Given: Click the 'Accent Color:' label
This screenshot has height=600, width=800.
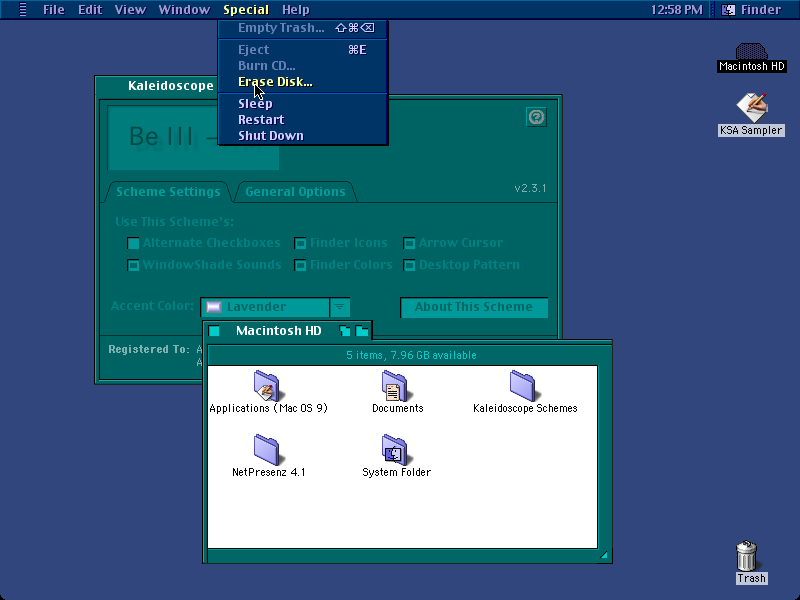Looking at the screenshot, I should pyautogui.click(x=152, y=306).
